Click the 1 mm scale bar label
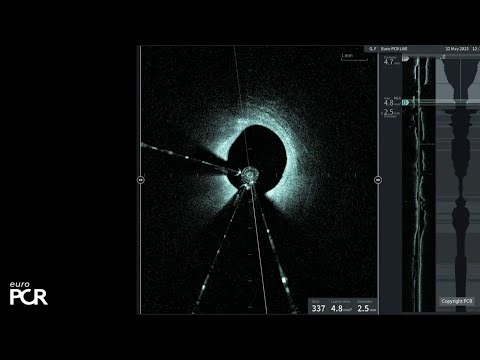The image size is (480, 360). [347, 55]
